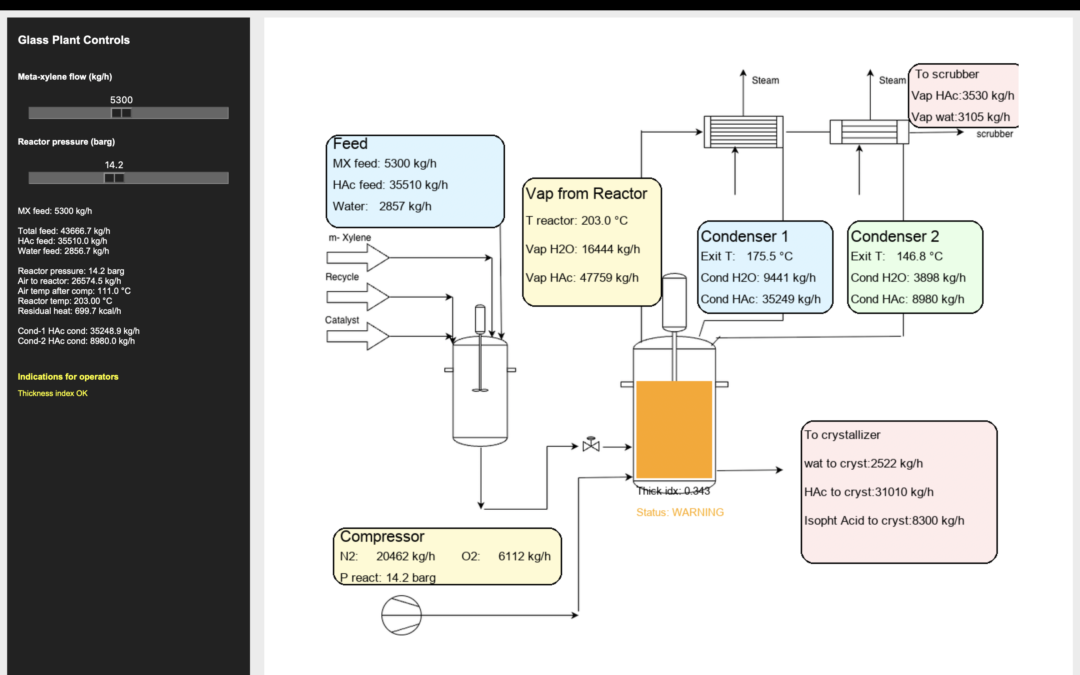Viewport: 1080px width, 675px height.
Task: Click the mixing tank stirrer motor
Action: [x=480, y=319]
